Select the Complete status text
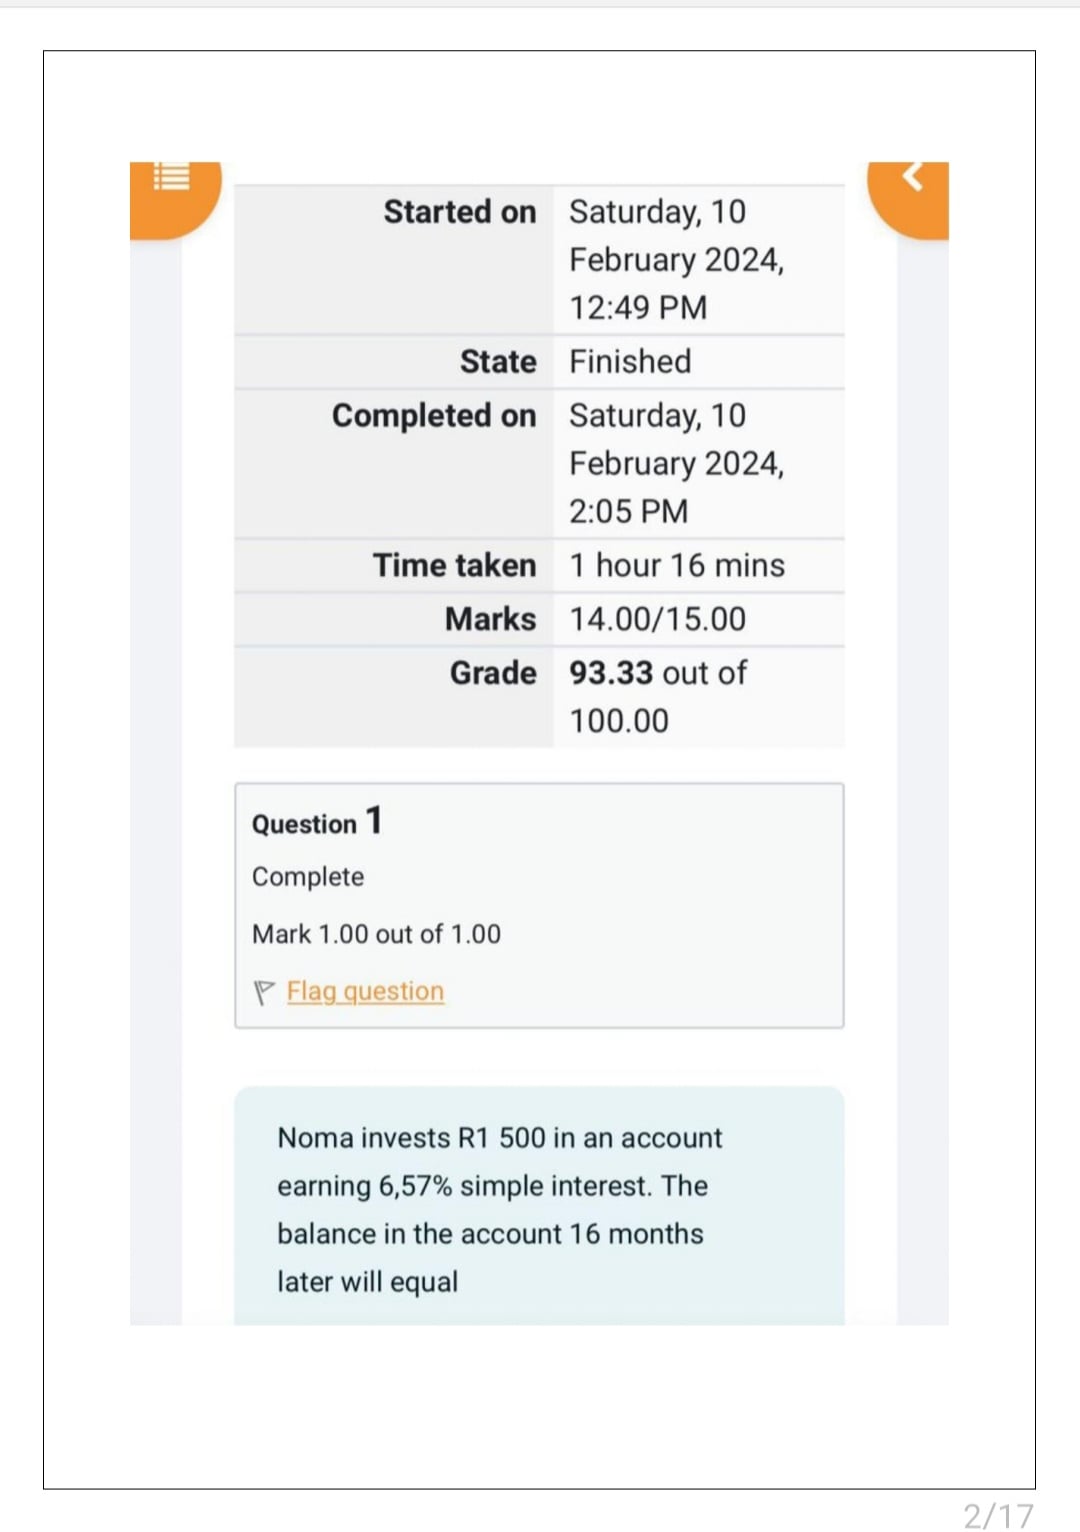Image resolution: width=1080 pixels, height=1532 pixels. pos(308,877)
